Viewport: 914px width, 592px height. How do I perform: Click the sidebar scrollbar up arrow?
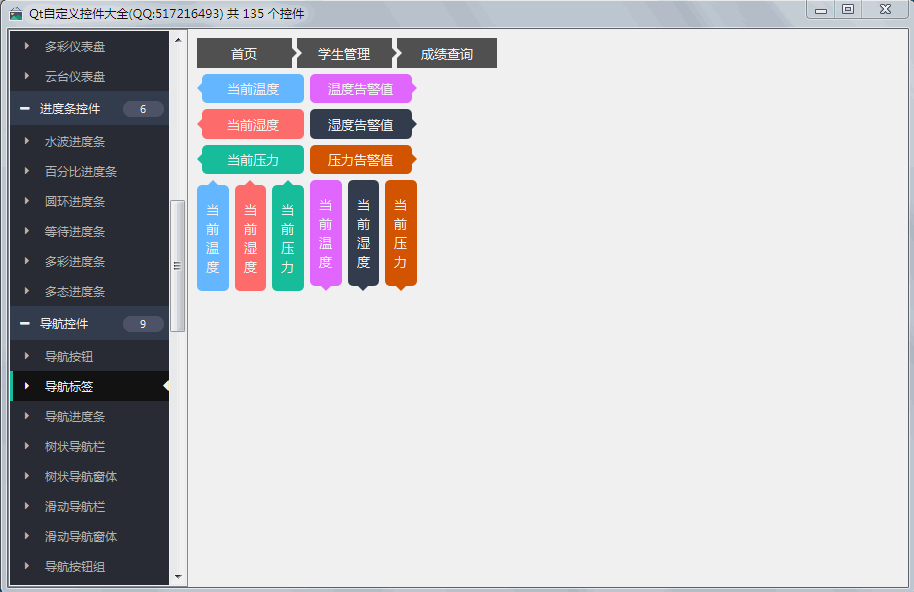[x=178, y=40]
